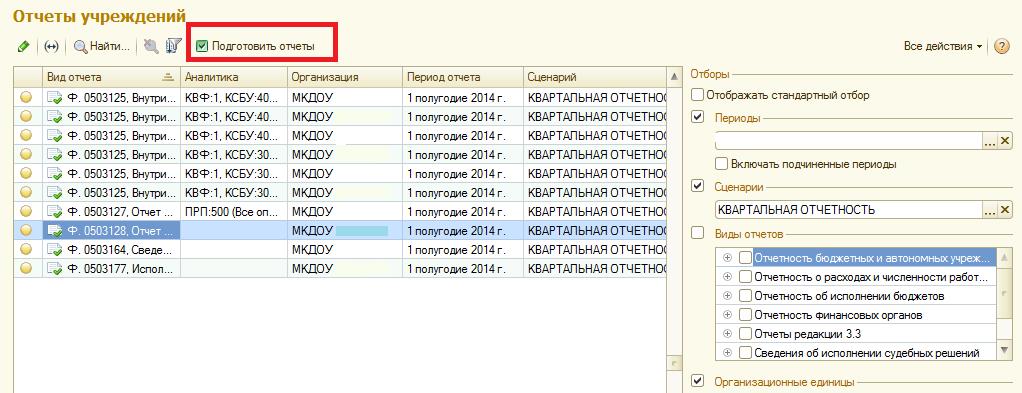
Task: Open Периоды selection with the ellipsis button
Action: [x=990, y=141]
